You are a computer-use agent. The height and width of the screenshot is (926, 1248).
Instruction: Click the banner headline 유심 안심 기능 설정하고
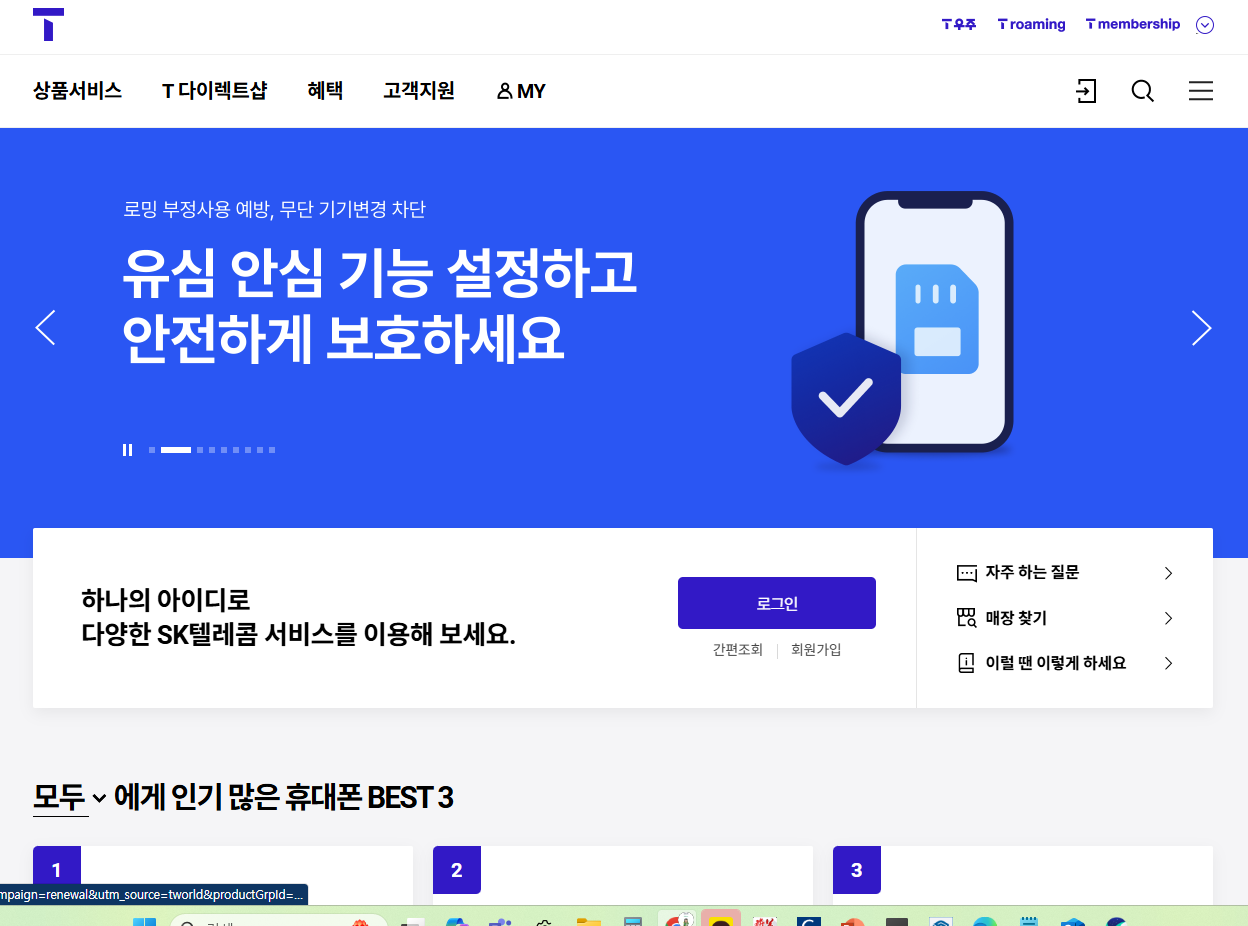[380, 273]
